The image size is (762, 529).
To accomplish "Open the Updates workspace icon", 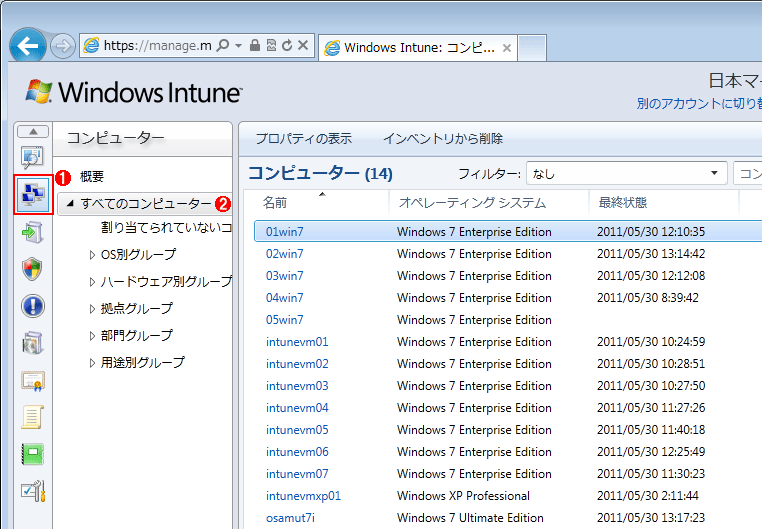I will [x=33, y=233].
